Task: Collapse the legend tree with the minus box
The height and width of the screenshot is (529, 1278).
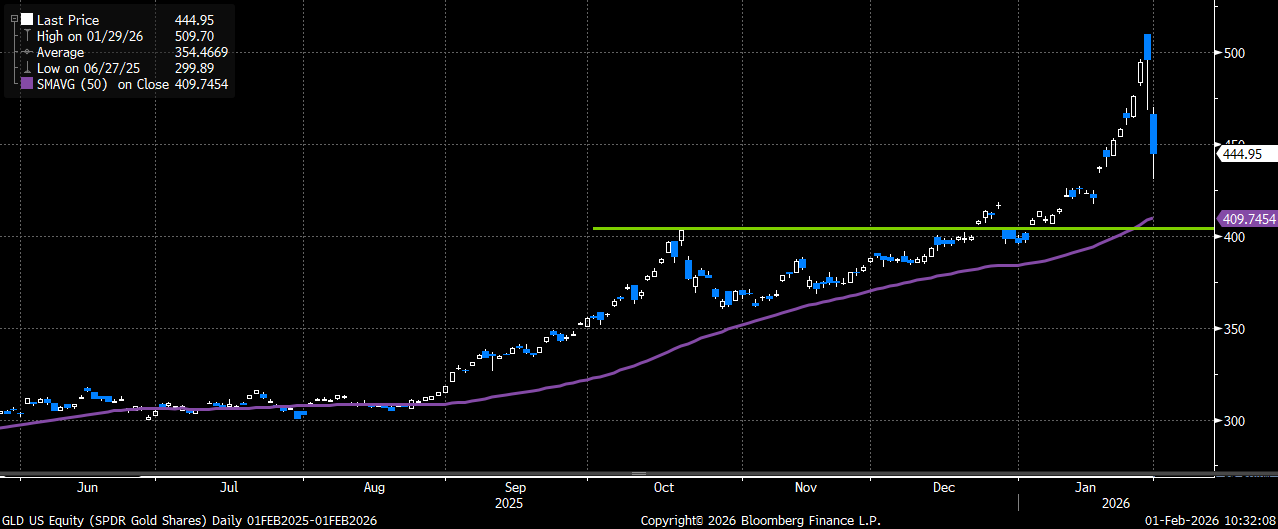Action: 12,19
